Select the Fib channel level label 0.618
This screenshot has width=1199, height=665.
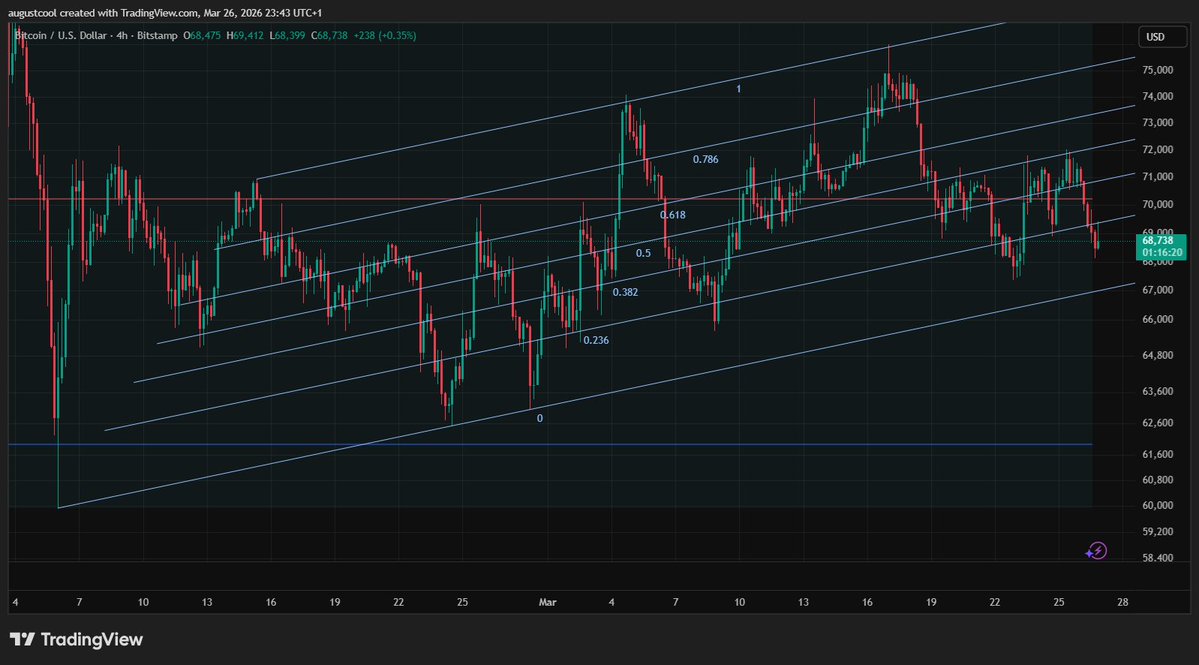tap(673, 215)
